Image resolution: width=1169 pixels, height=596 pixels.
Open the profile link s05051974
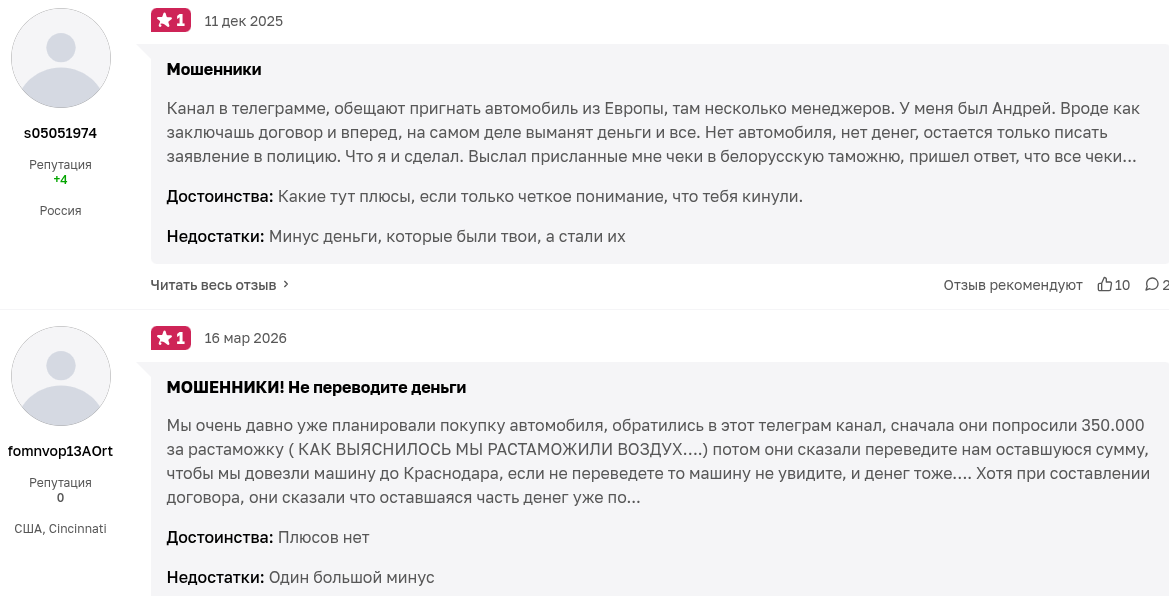tap(61, 133)
